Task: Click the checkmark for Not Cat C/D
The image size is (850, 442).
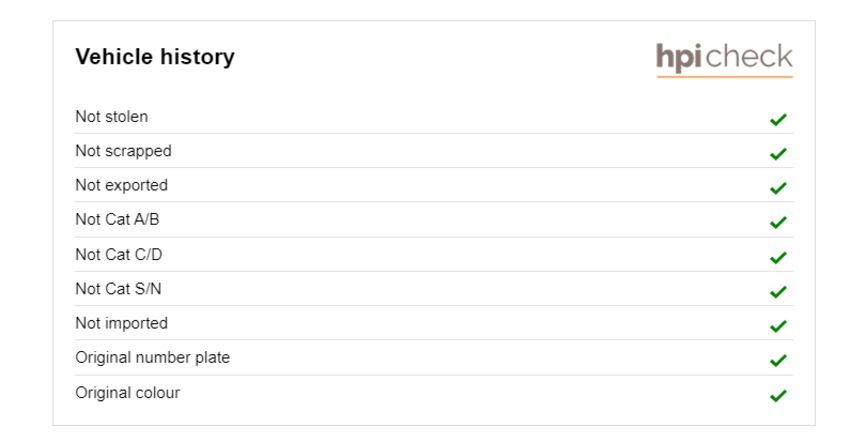Action: (x=778, y=258)
